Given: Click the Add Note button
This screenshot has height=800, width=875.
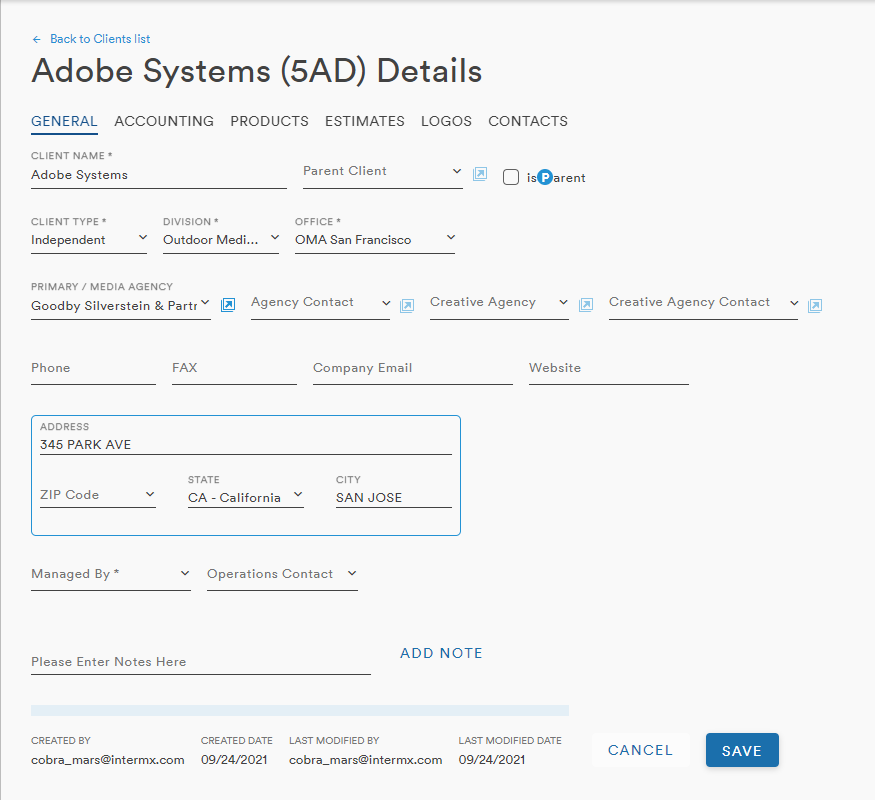Looking at the screenshot, I should click(441, 653).
